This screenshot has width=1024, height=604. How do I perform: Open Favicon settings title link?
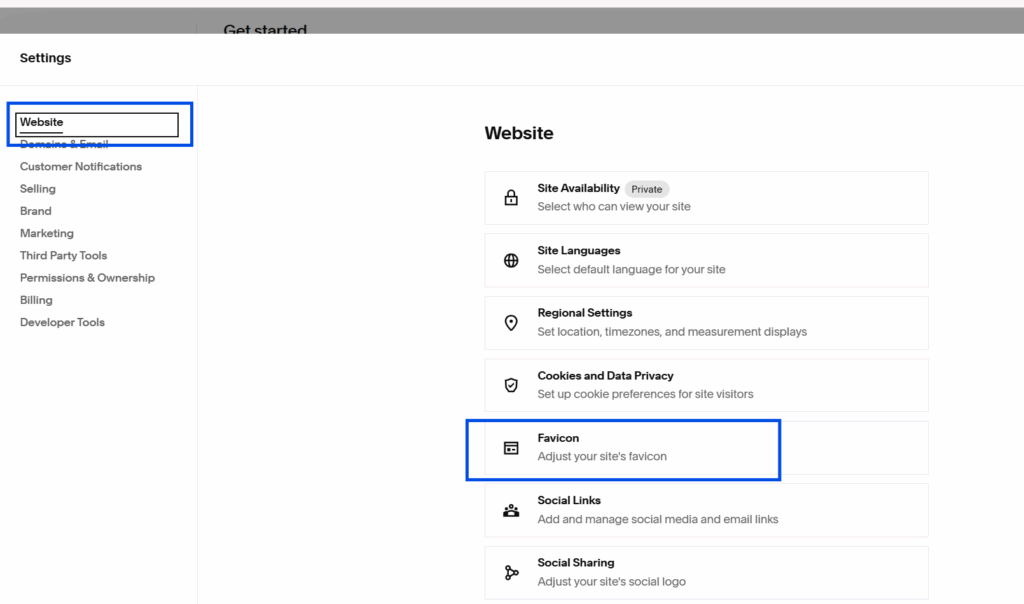point(558,438)
